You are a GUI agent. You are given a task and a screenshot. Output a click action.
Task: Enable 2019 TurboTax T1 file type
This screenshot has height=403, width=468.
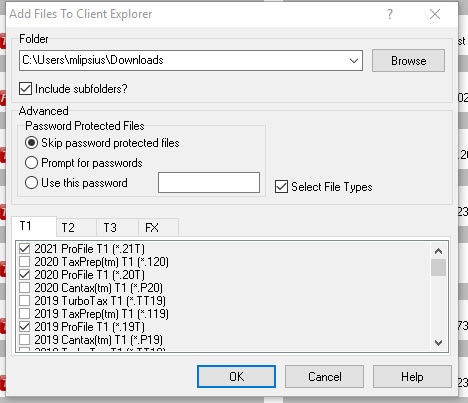(x=24, y=301)
